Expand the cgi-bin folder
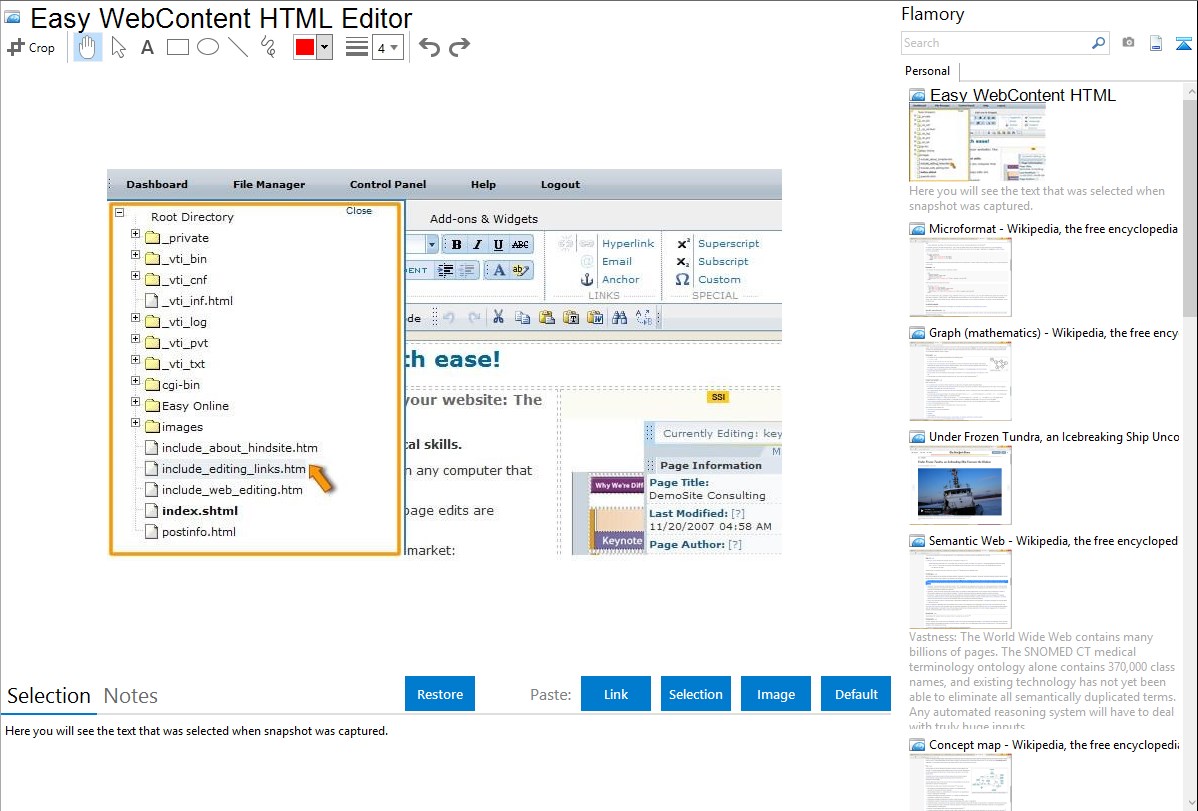Viewport: 1198px width, 811px height. coord(135,381)
